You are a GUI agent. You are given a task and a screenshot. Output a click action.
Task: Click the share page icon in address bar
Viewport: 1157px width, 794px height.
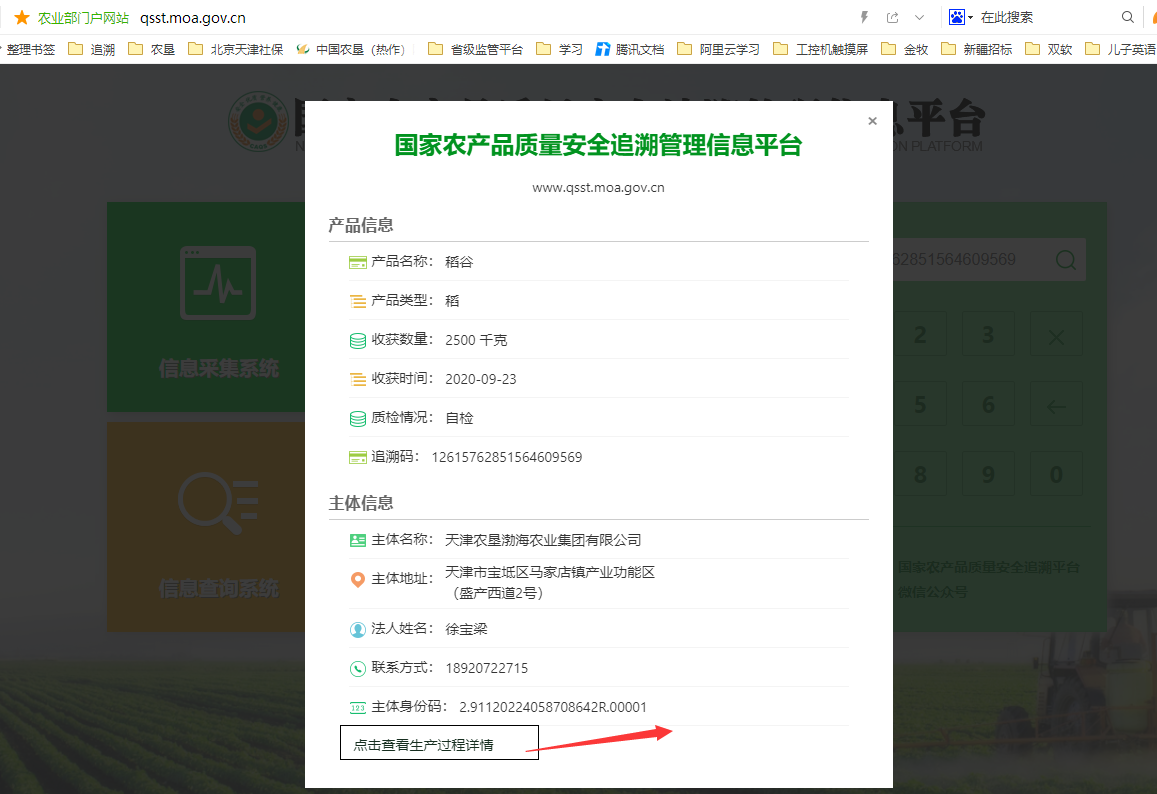tap(892, 17)
